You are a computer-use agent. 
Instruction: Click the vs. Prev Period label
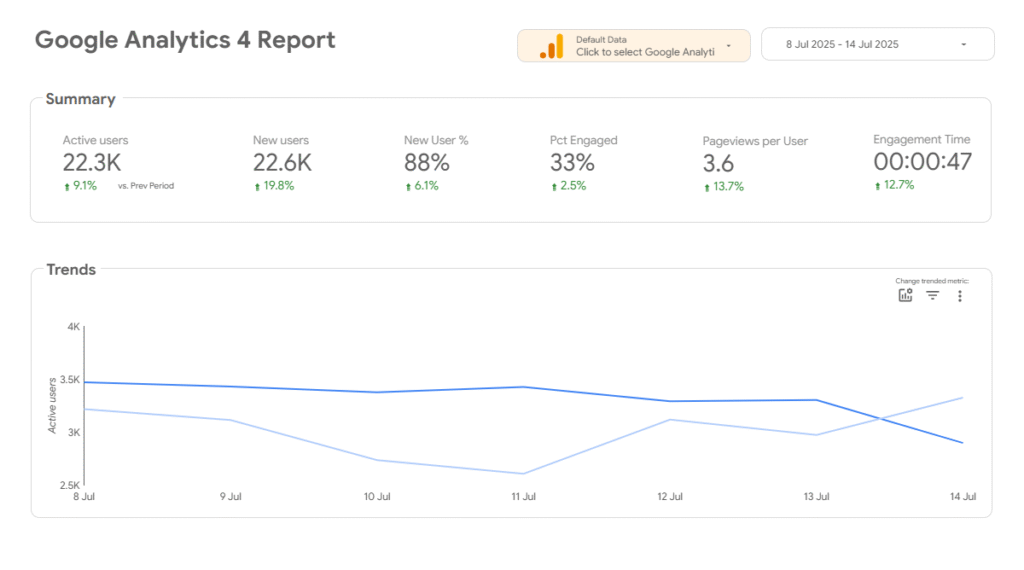click(146, 186)
